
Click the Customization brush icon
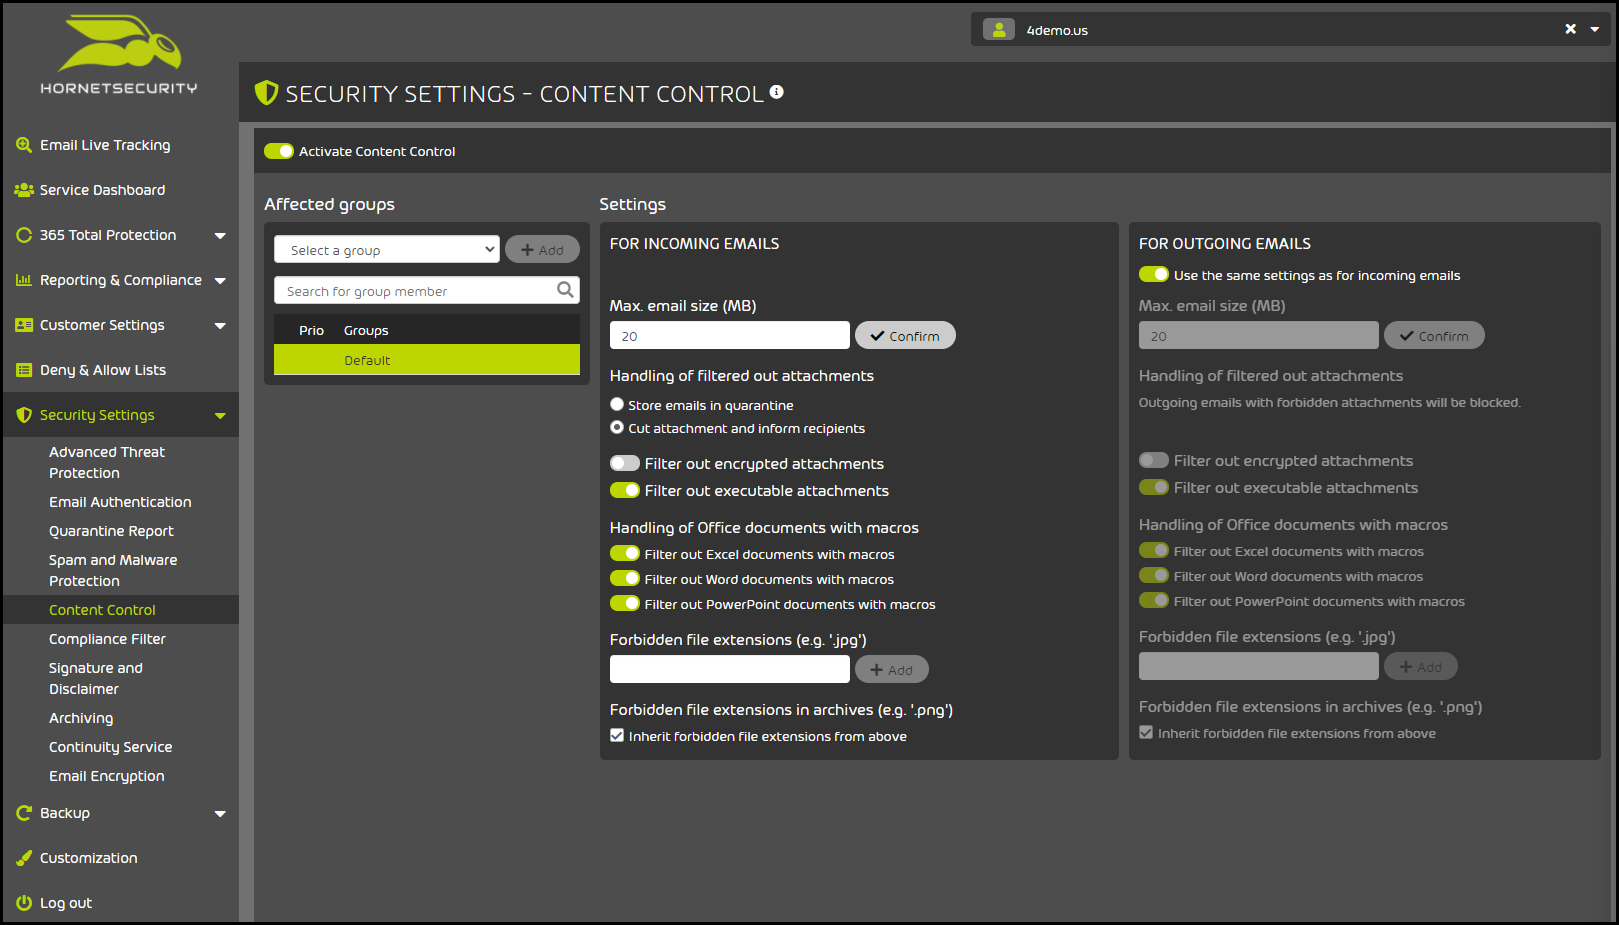[x=24, y=858]
